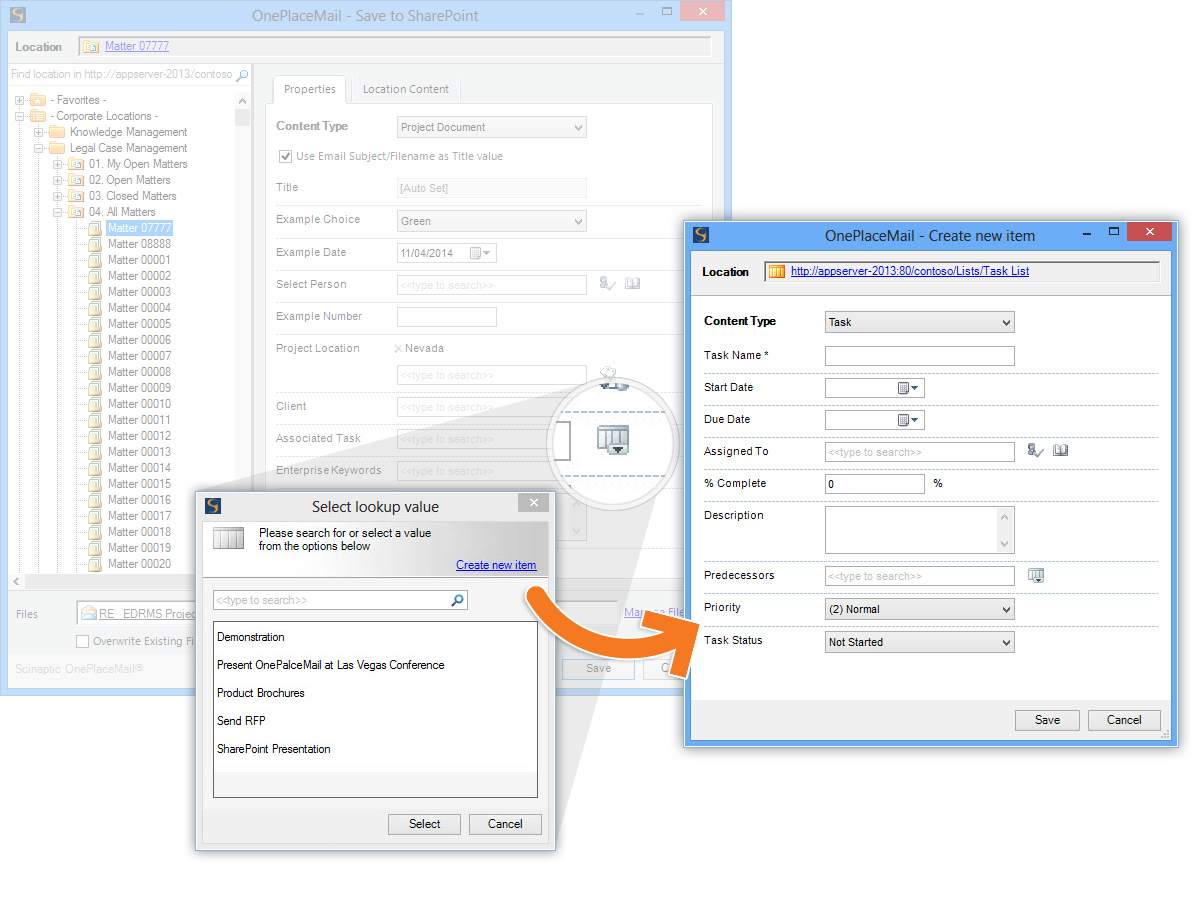This screenshot has width=1200, height=900.
Task: Click the search magnifier in the Find location box
Action: (241, 75)
